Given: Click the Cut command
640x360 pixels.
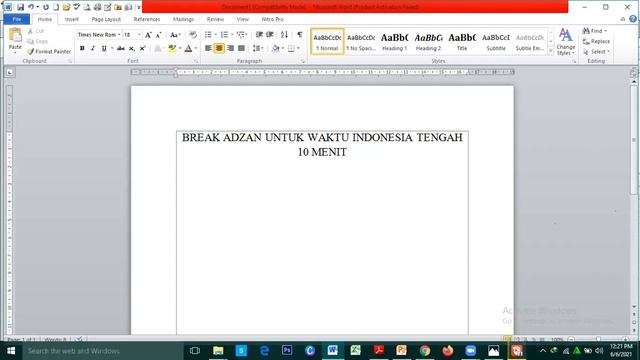Looking at the screenshot, I should (x=36, y=31).
